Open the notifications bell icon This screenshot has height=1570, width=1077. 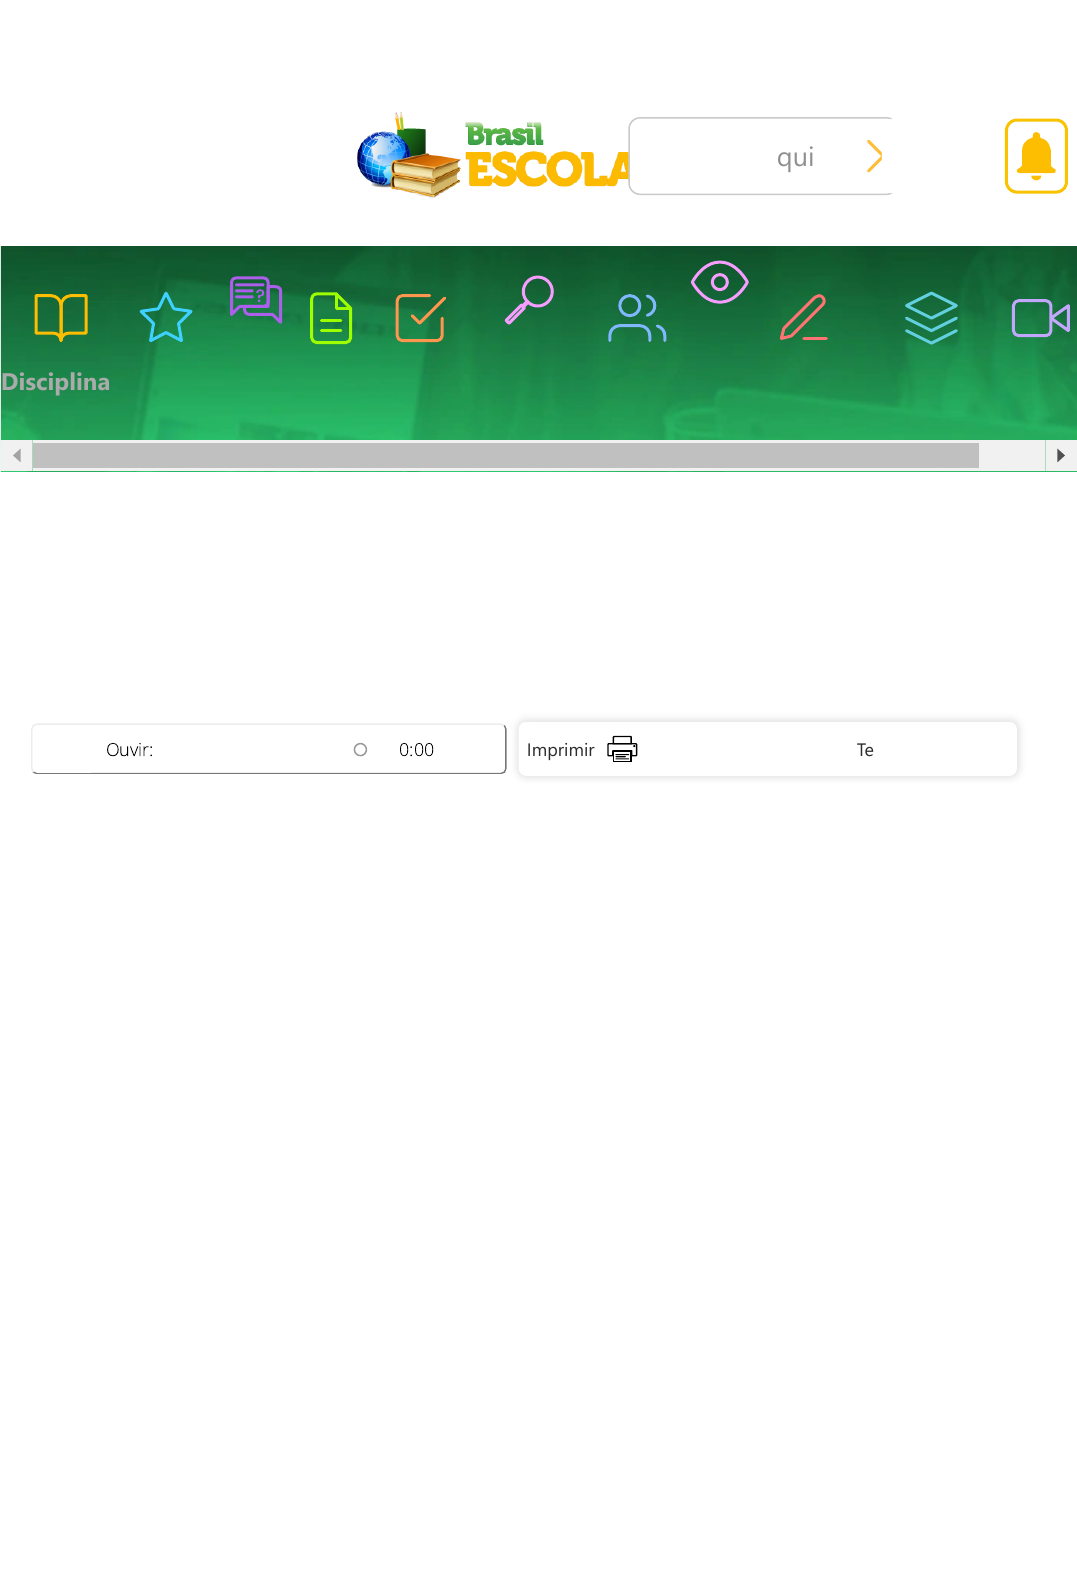coord(1036,156)
